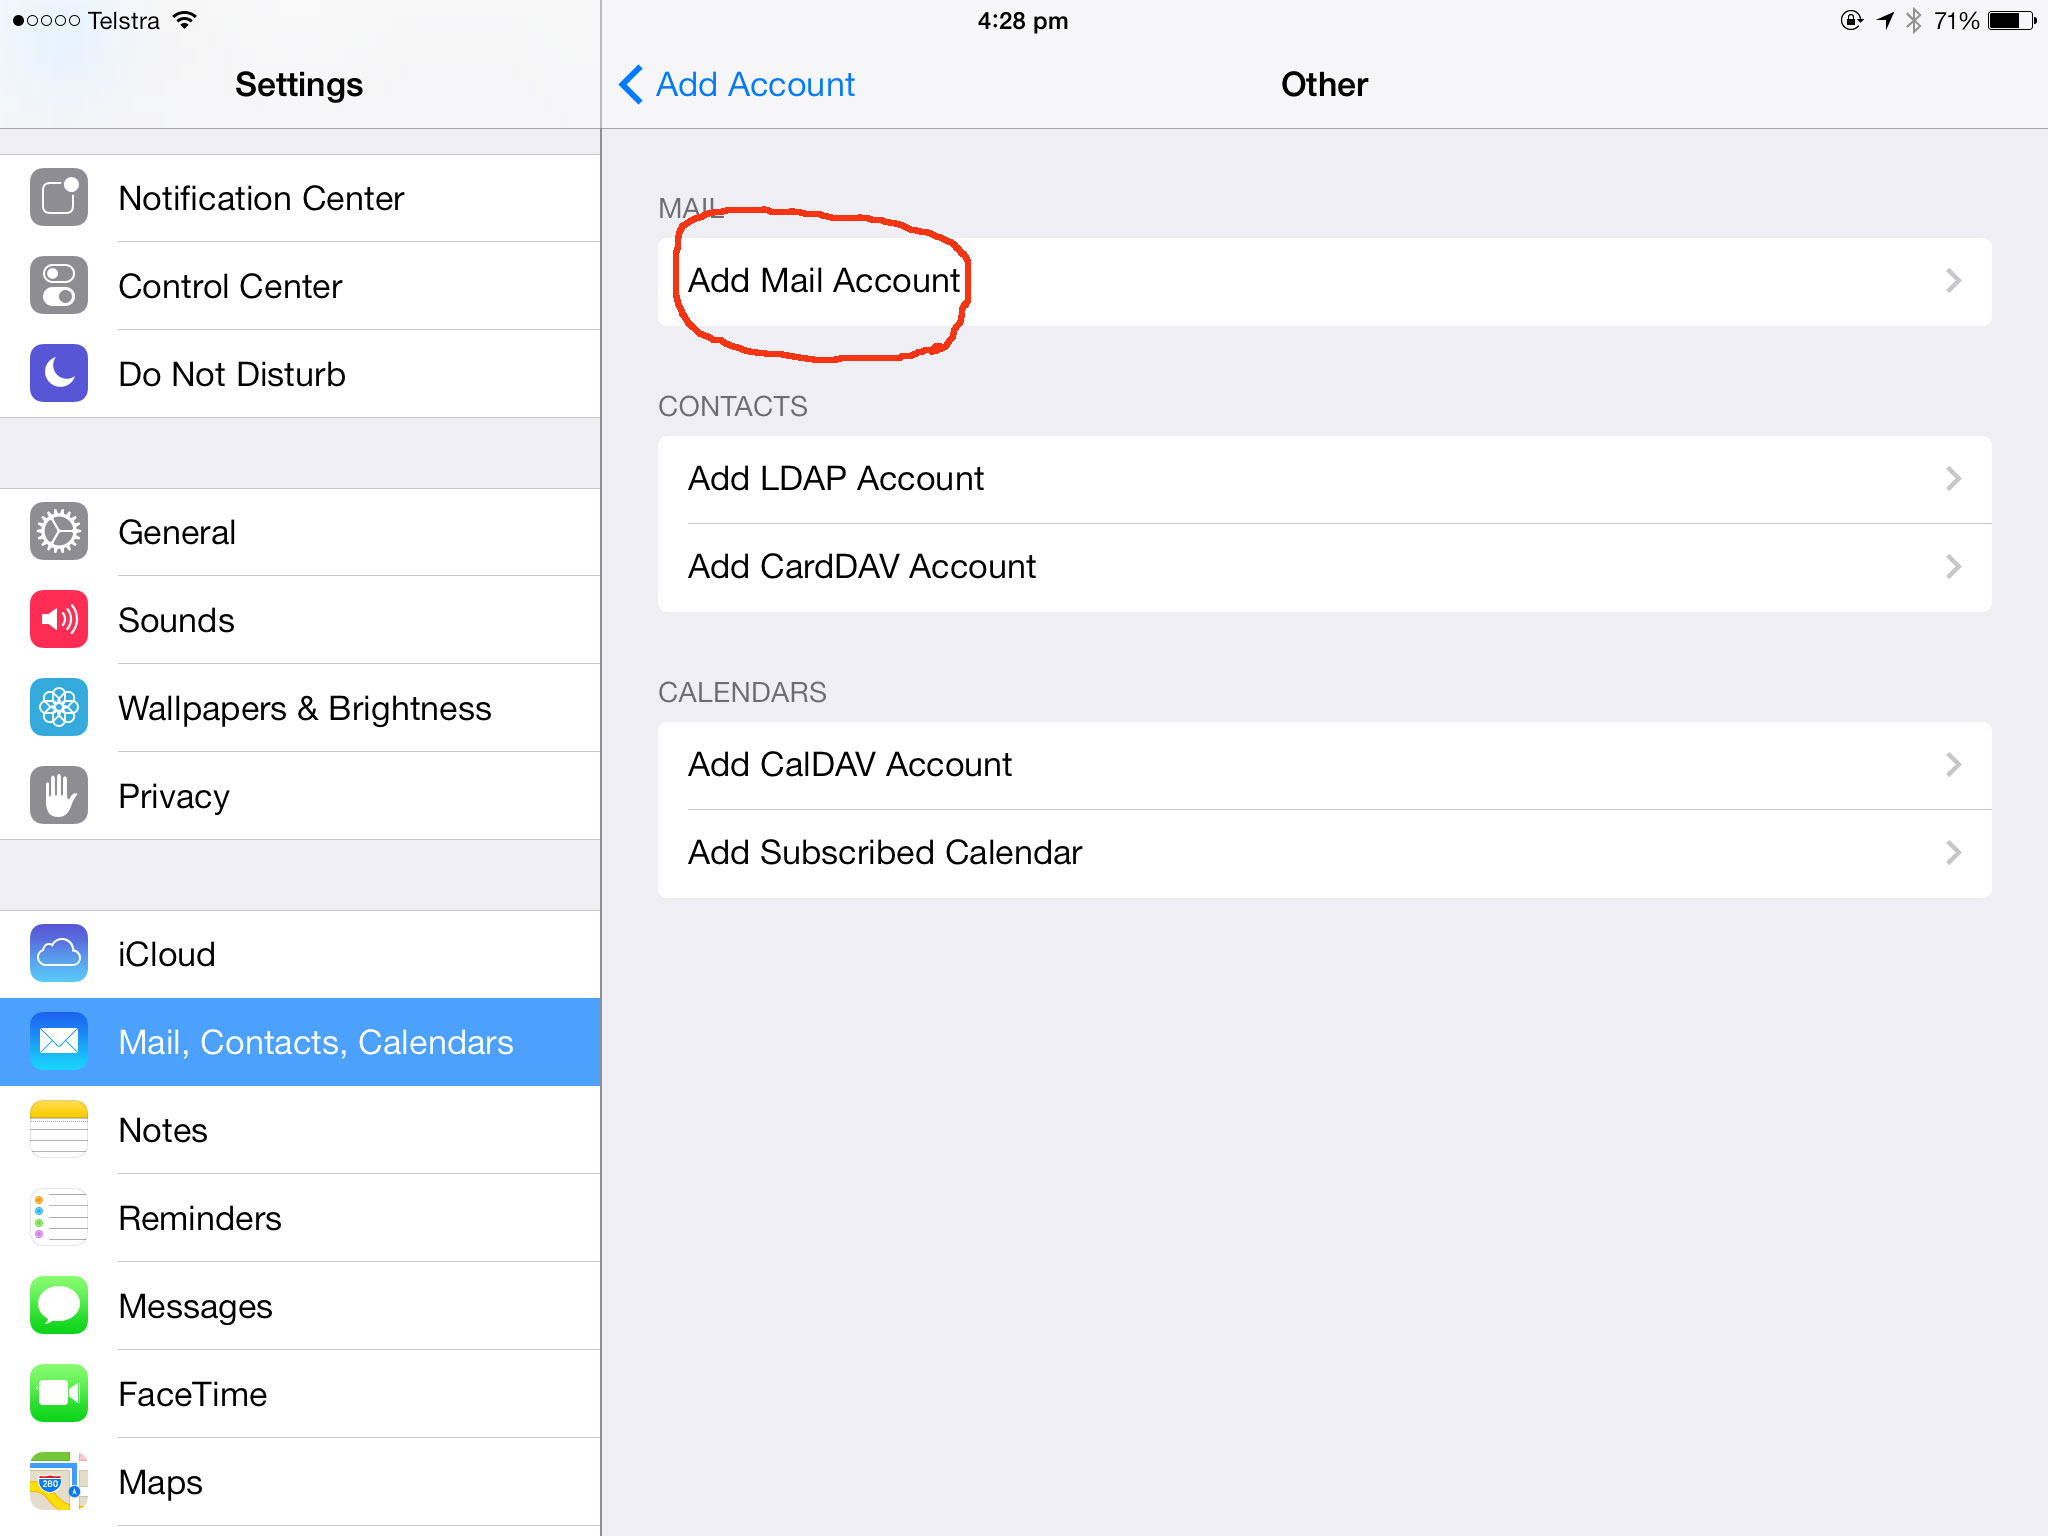Open Control Center settings
The image size is (2048, 1536).
(300, 286)
